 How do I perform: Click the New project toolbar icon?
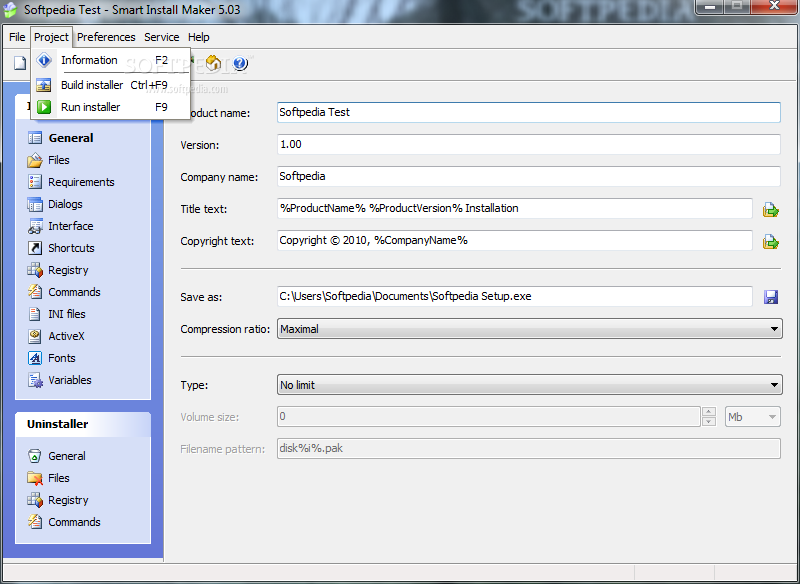pos(19,63)
